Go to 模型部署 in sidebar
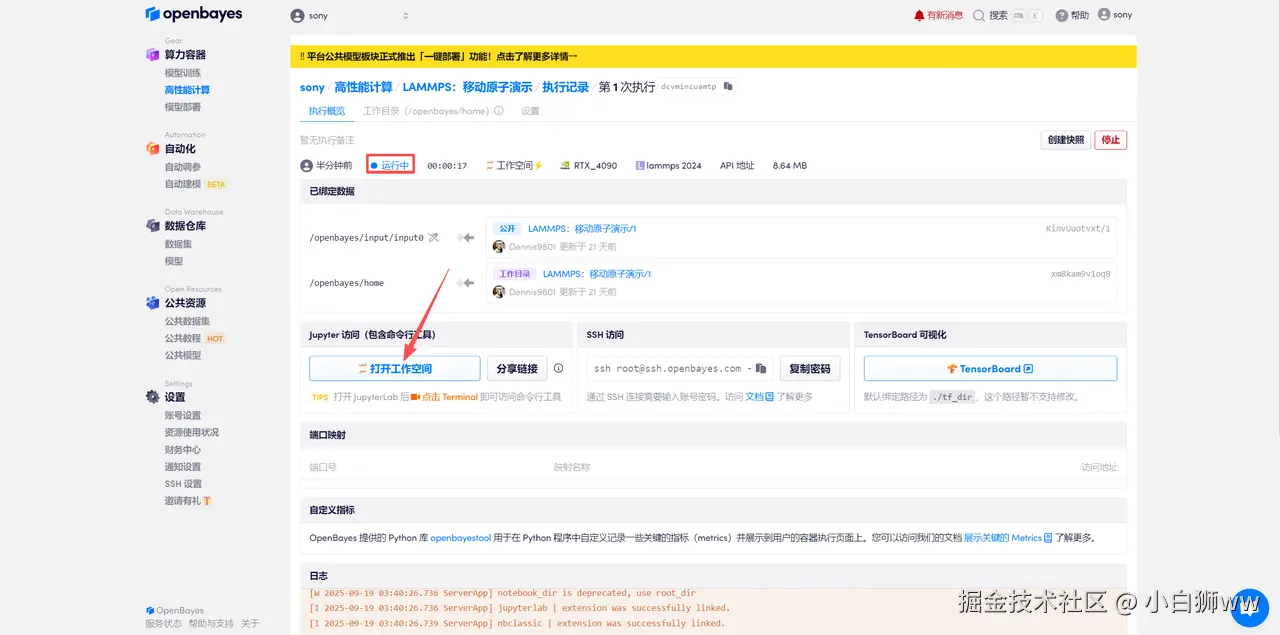The image size is (1280, 635). click(183, 107)
